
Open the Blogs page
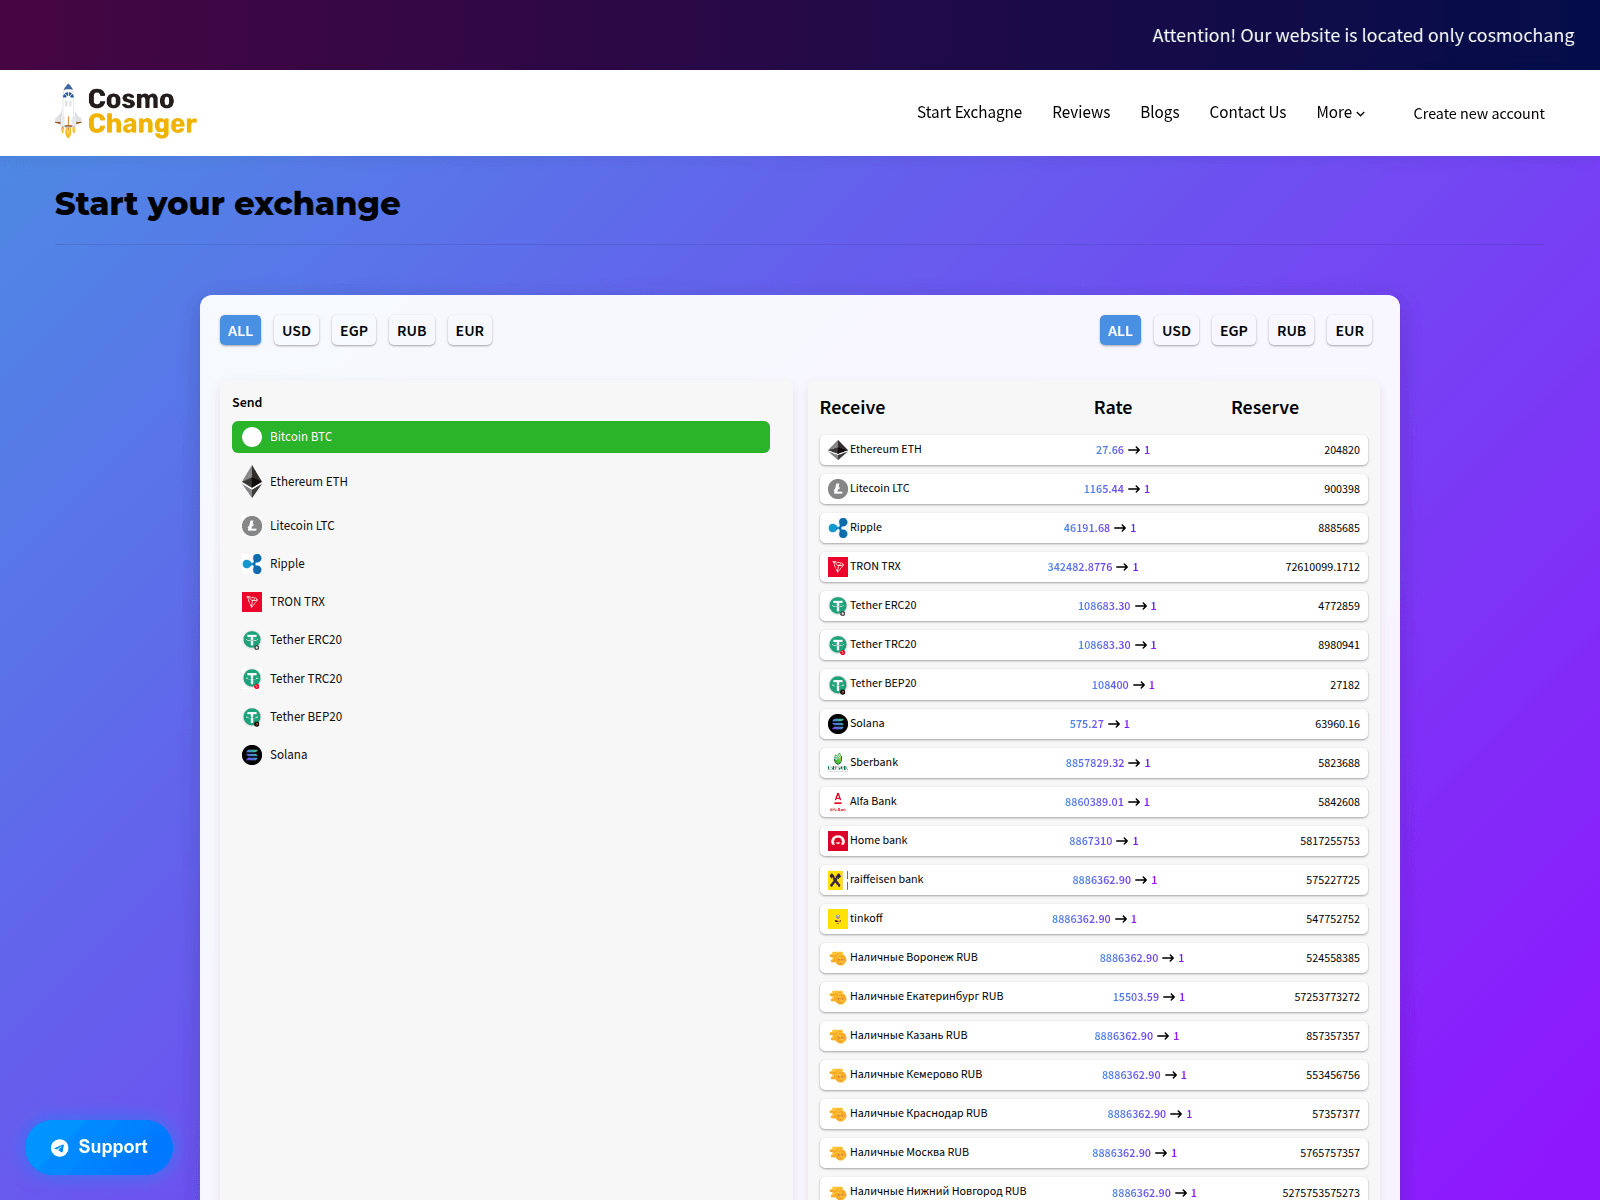tap(1160, 113)
